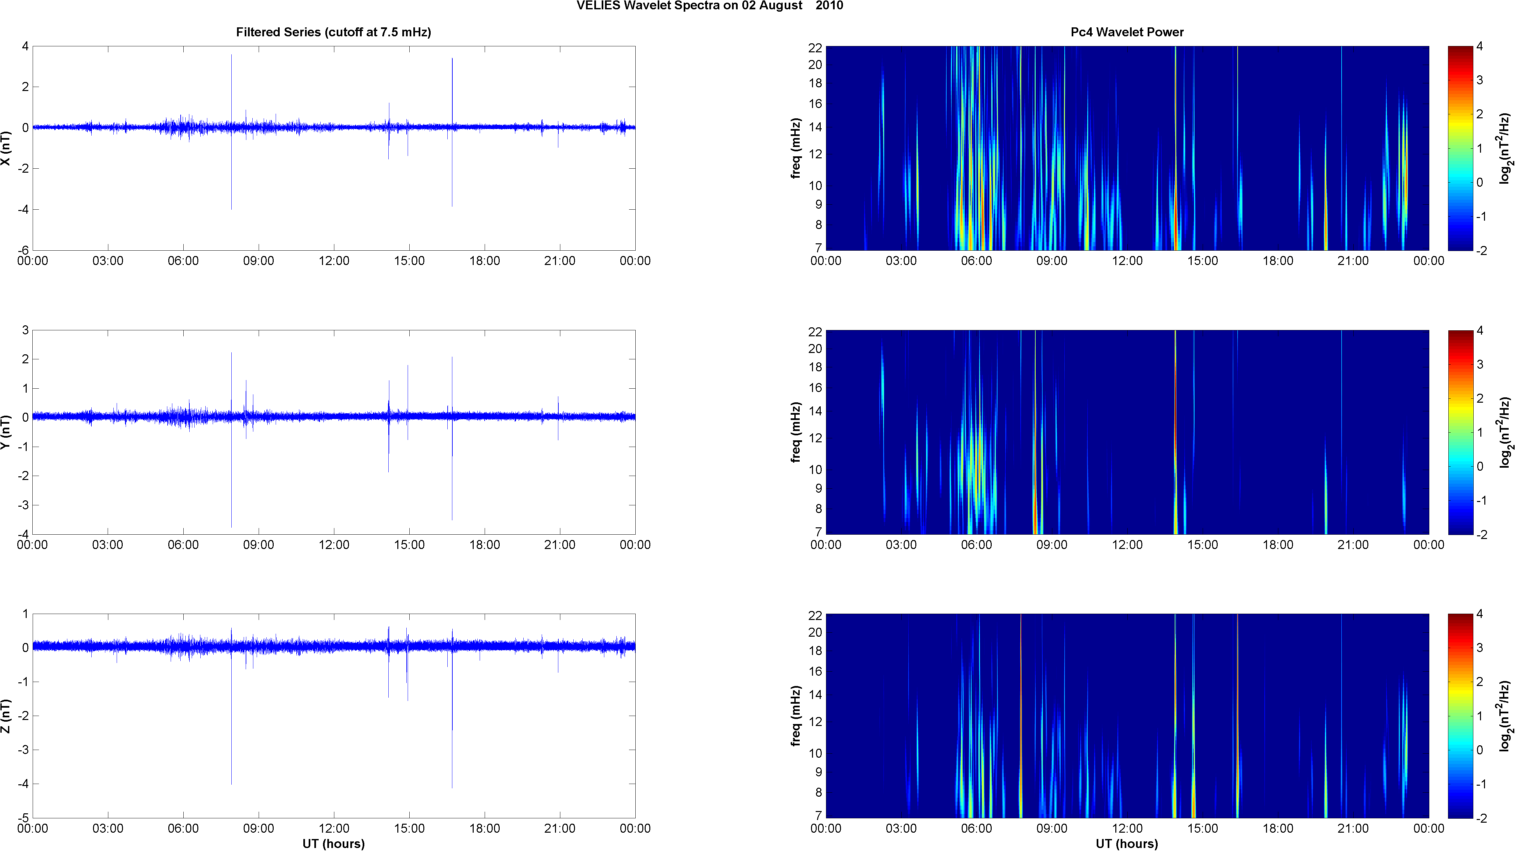Select the "X (nT)" axis label
Screen dimensions: 1515x851
(x=7, y=148)
